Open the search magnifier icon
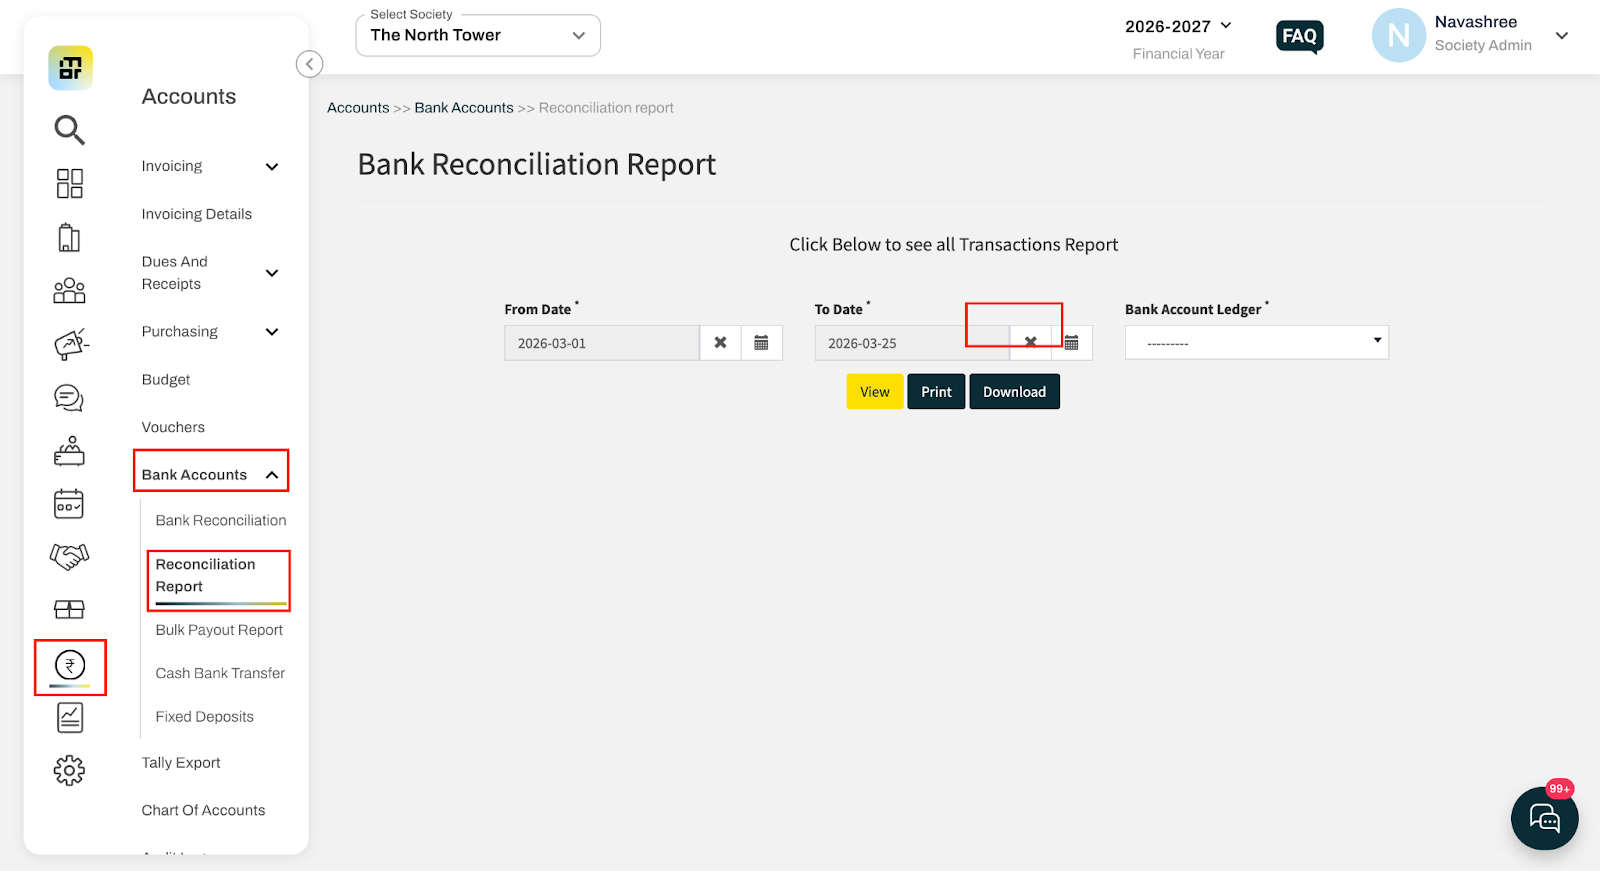1600x871 pixels. pos(69,130)
